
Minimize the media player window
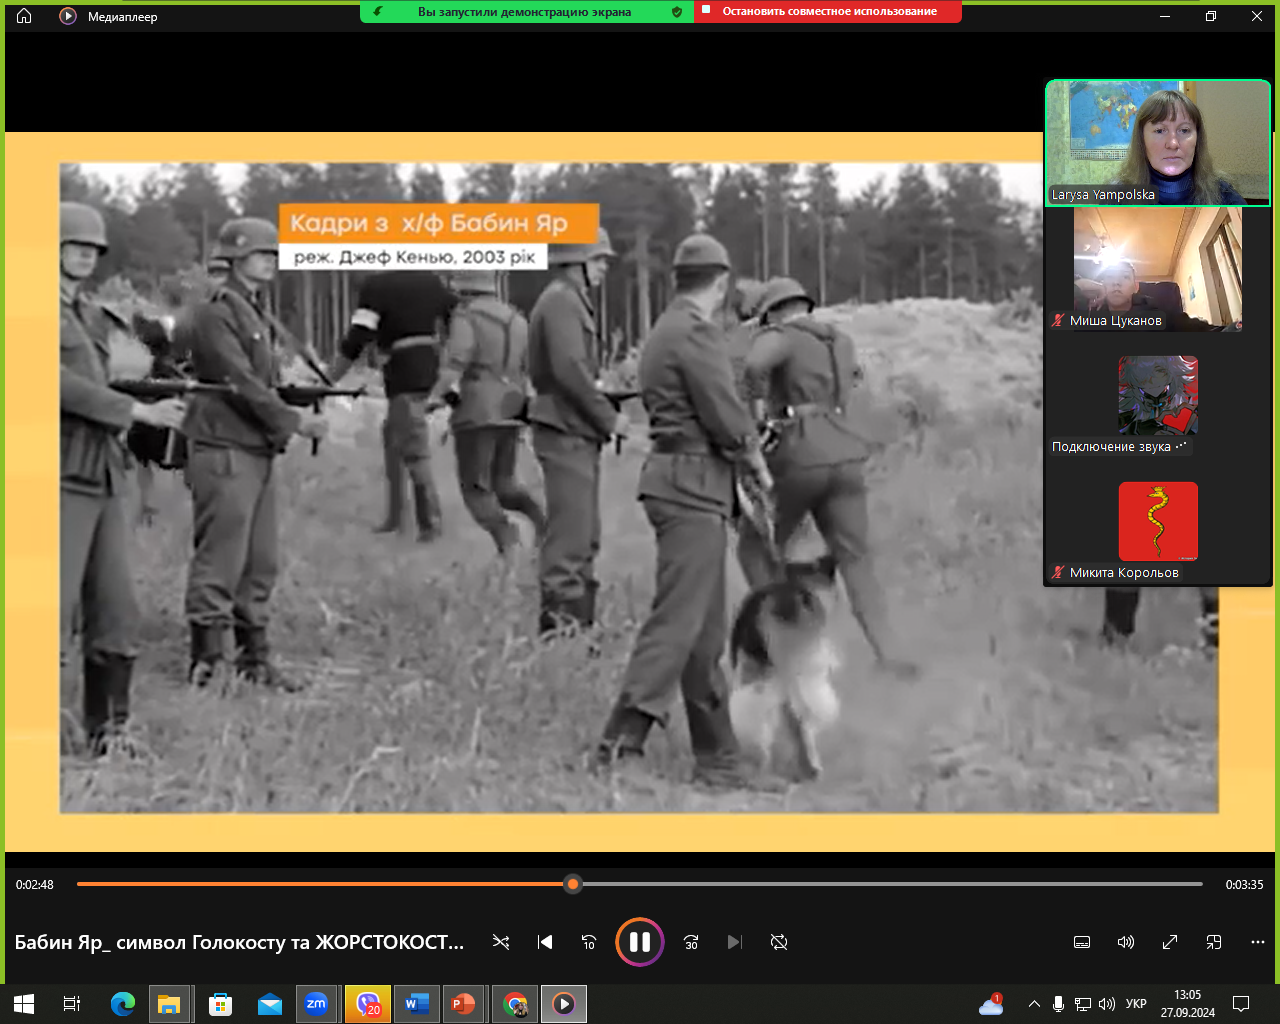pyautogui.click(x=1165, y=16)
